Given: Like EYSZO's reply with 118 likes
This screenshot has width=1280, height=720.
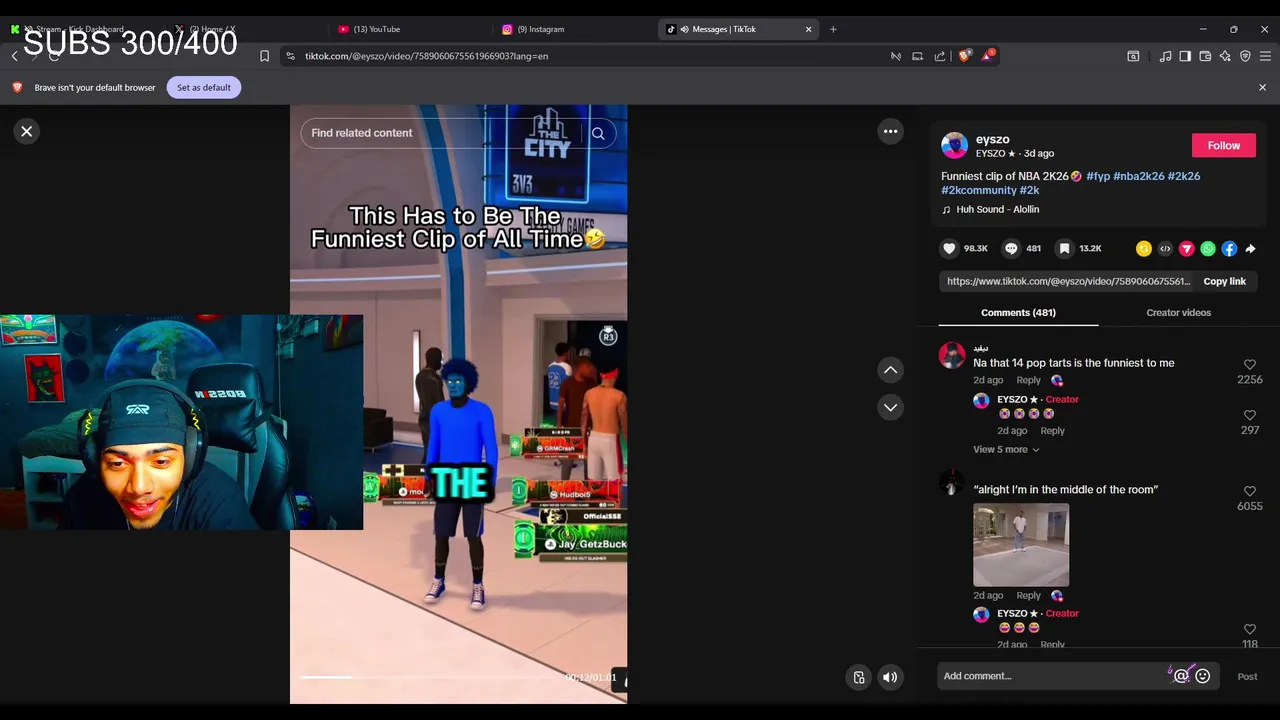Looking at the screenshot, I should tap(1249, 629).
